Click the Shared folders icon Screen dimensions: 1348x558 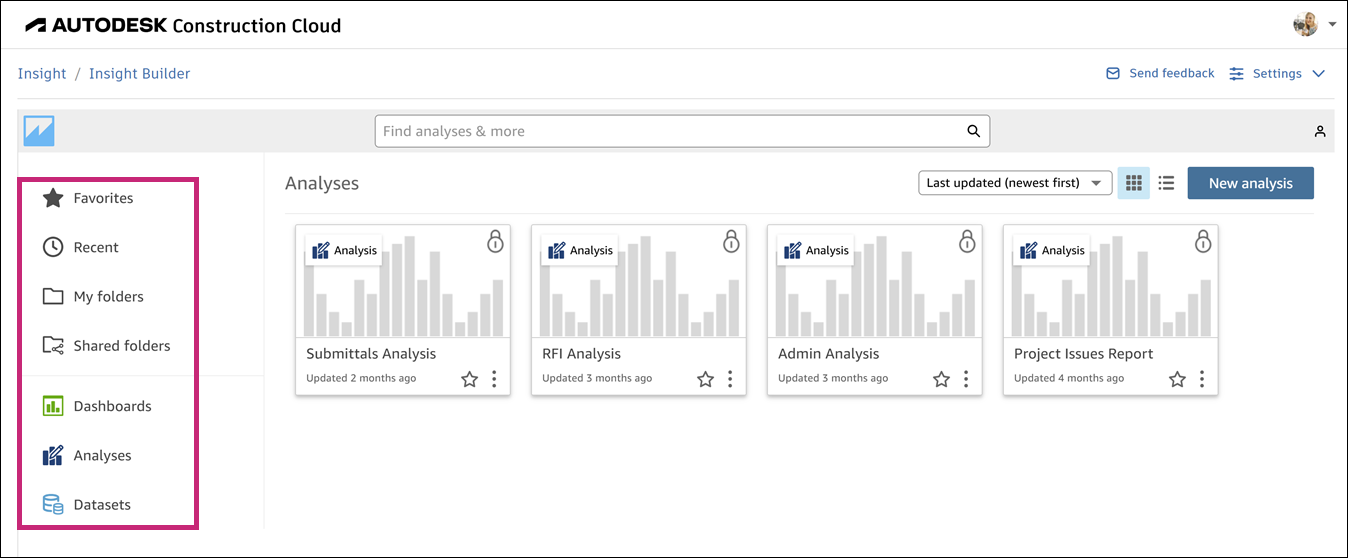53,346
